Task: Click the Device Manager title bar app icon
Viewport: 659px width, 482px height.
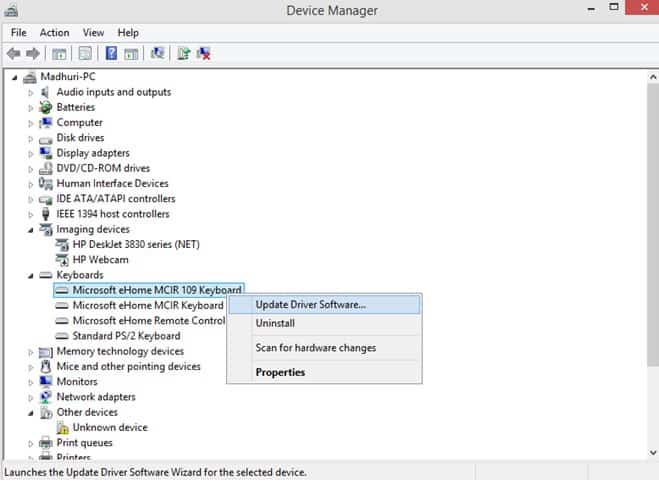Action: click(11, 10)
